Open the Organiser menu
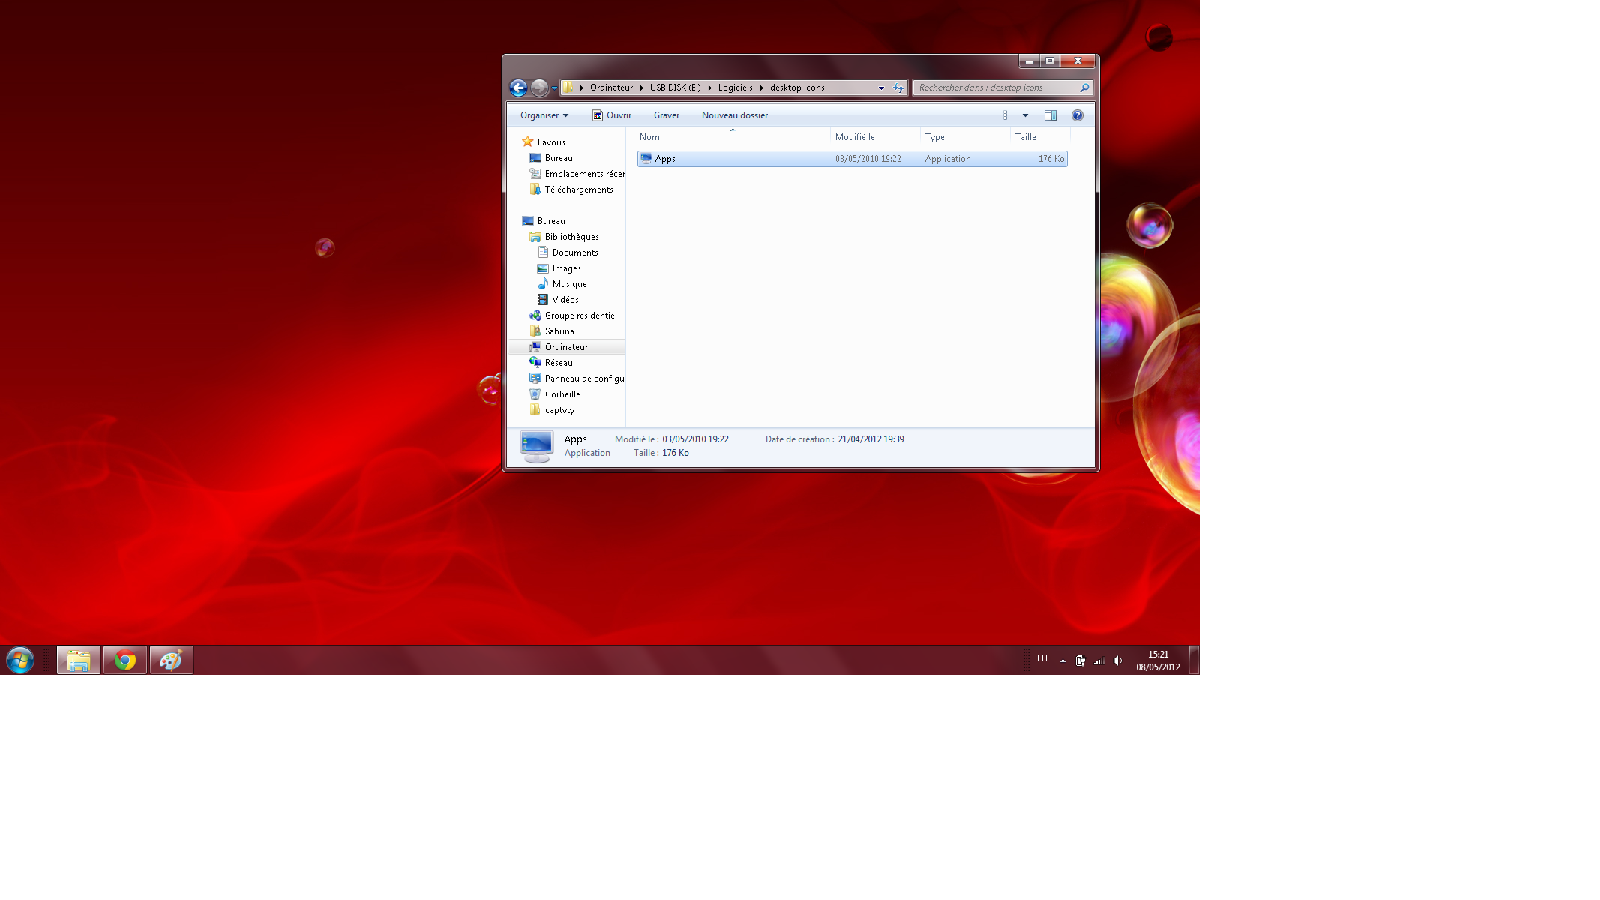 [x=544, y=115]
